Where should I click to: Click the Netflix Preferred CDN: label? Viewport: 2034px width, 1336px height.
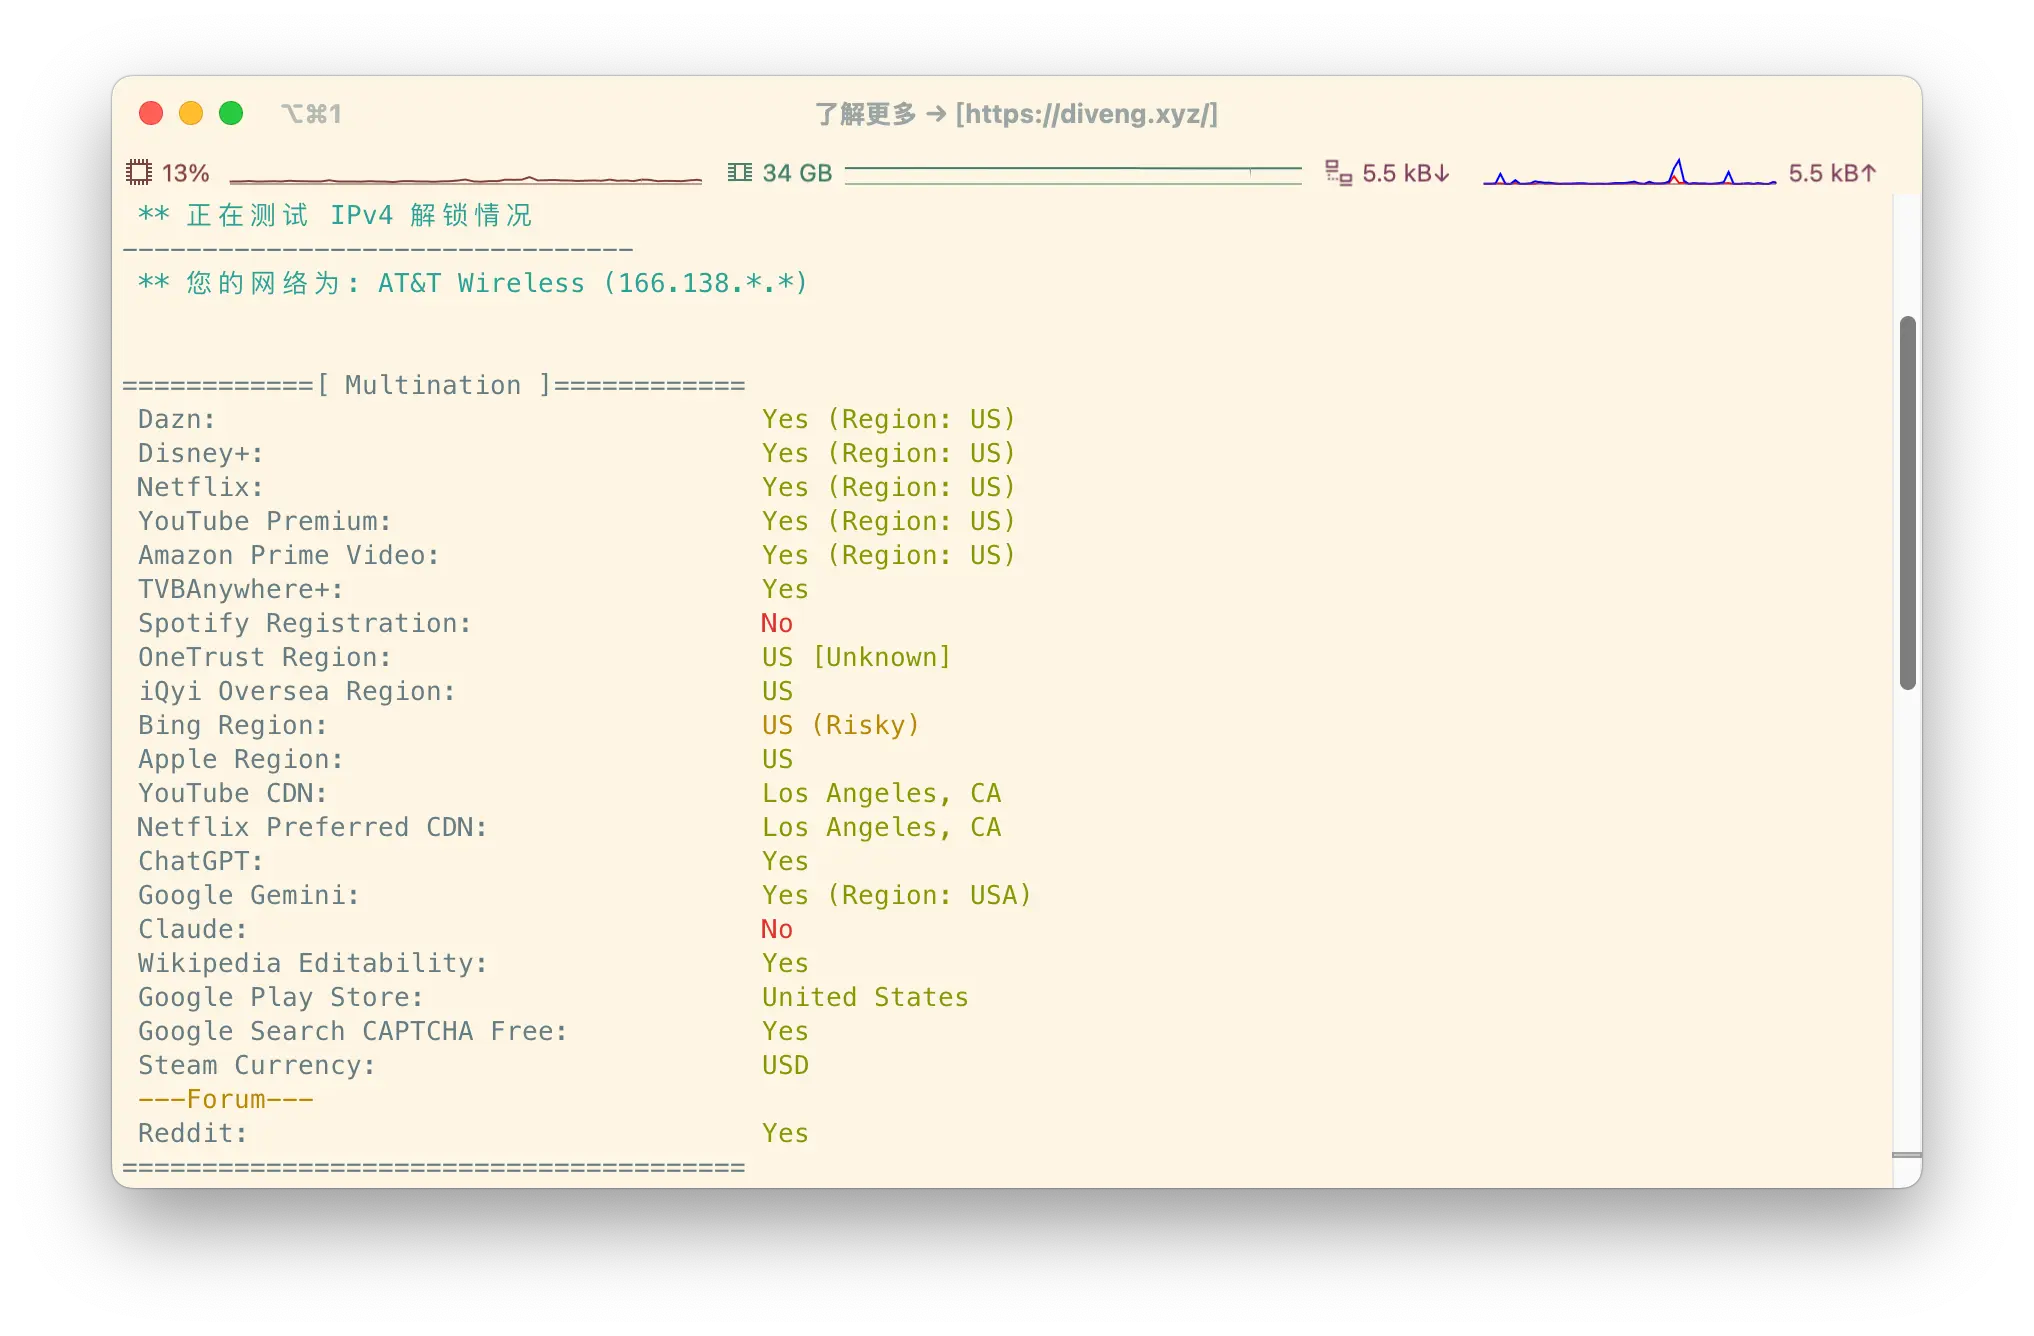313,827
